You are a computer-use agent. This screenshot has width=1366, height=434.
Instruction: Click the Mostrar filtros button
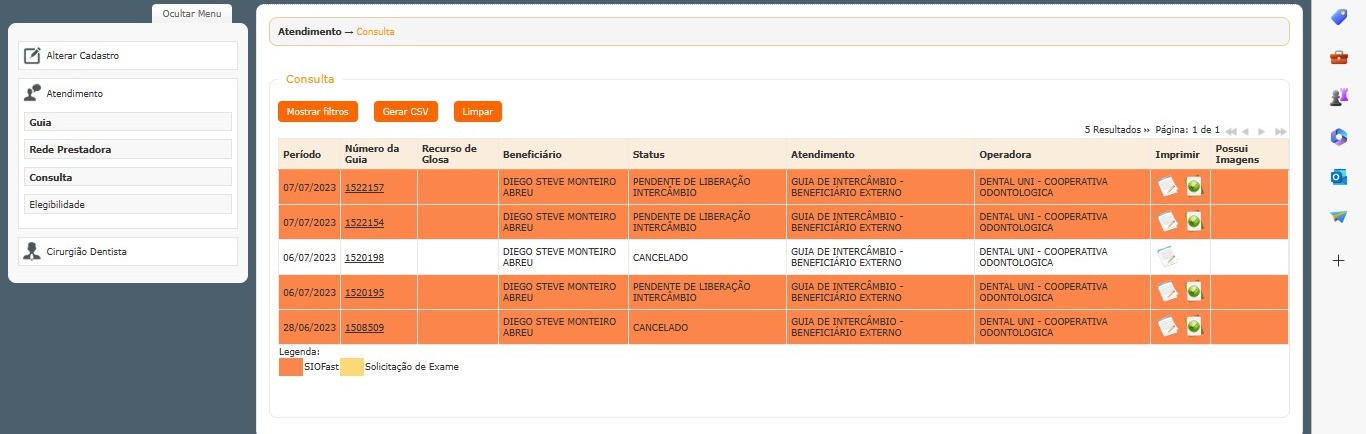point(318,112)
